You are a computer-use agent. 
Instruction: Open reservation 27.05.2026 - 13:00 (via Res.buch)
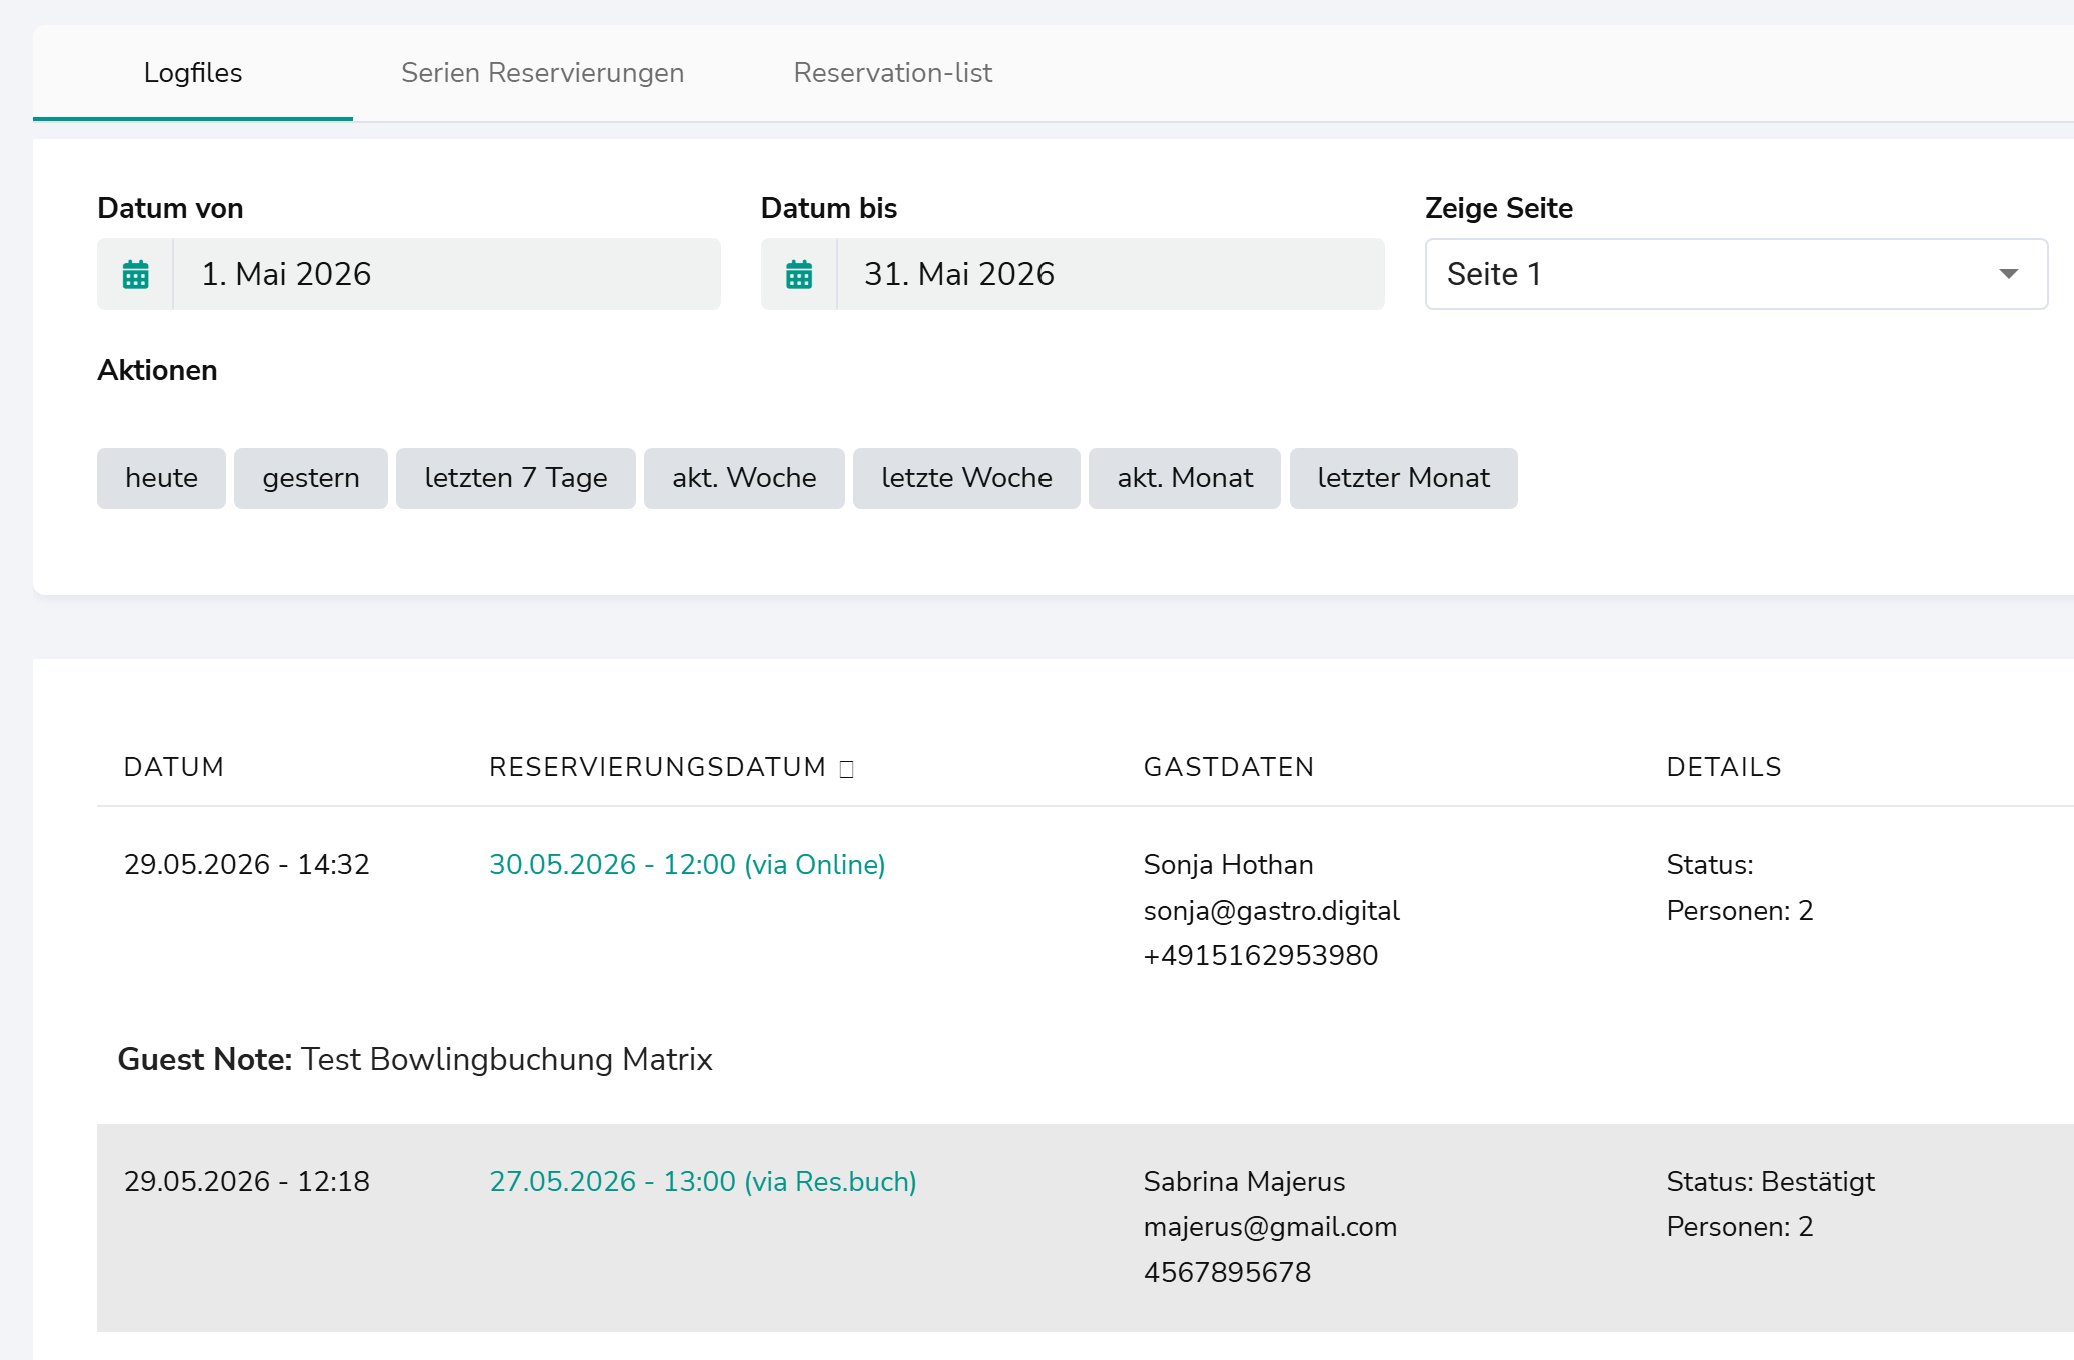[x=703, y=1181]
